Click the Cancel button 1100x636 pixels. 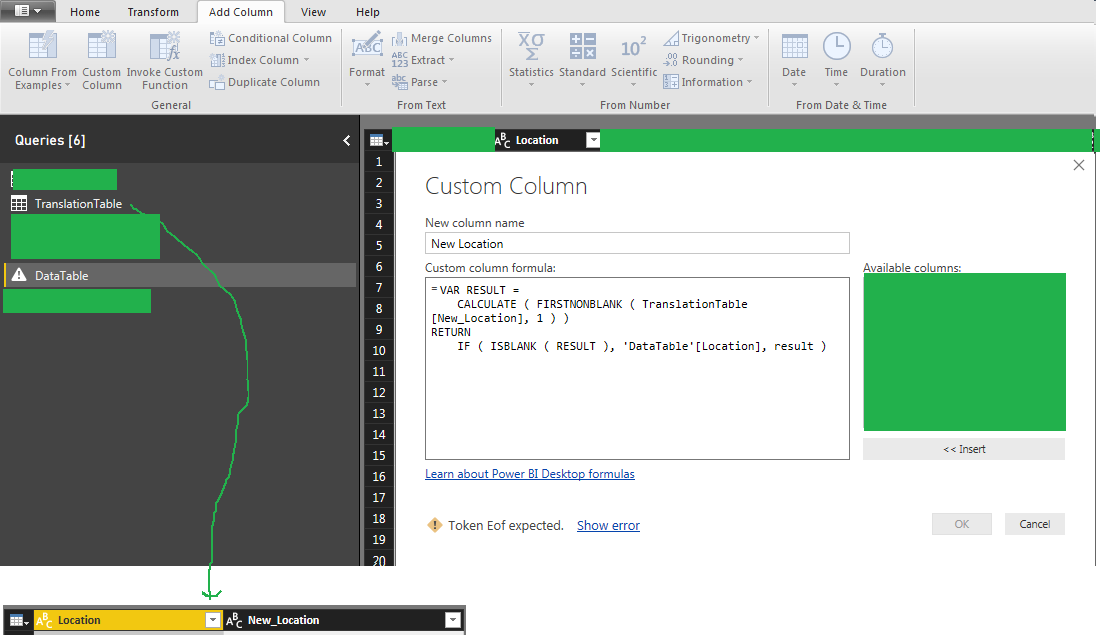point(1035,524)
